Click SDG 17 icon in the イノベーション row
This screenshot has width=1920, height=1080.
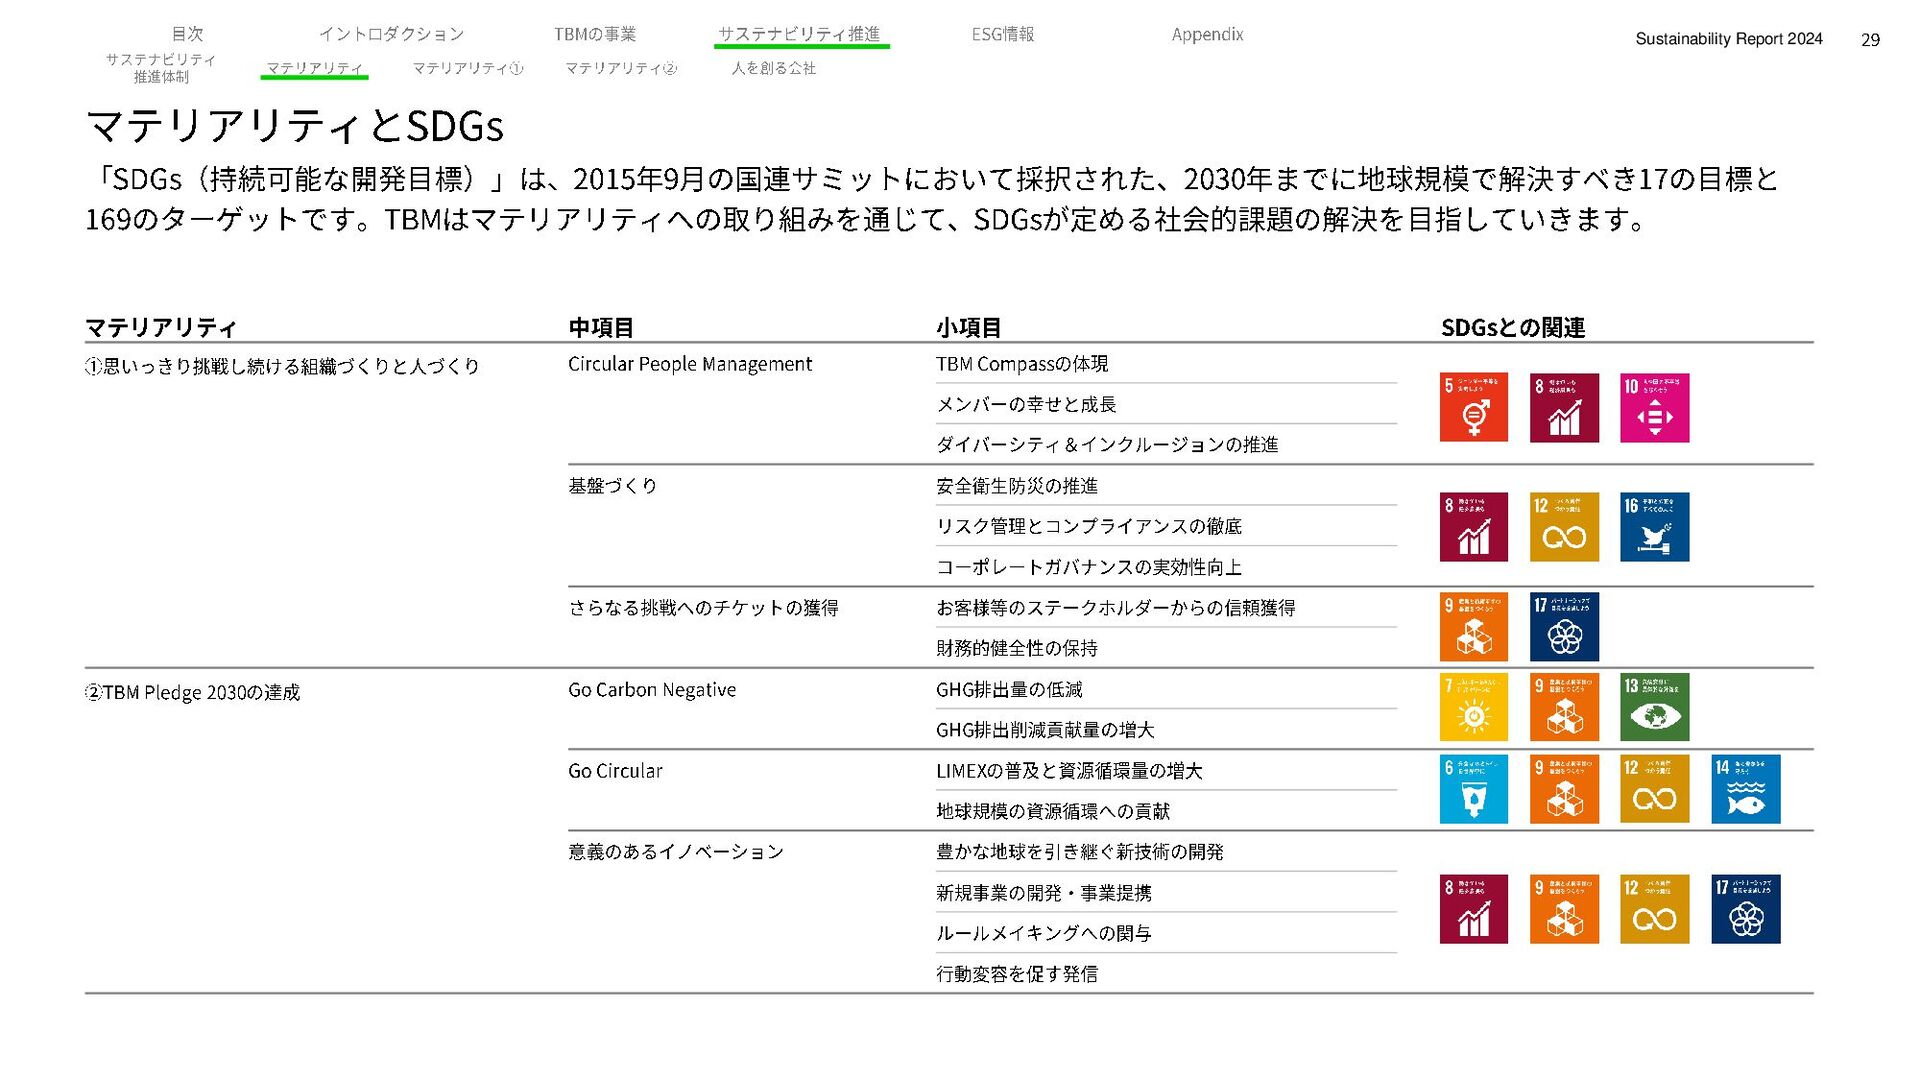[x=1745, y=909]
